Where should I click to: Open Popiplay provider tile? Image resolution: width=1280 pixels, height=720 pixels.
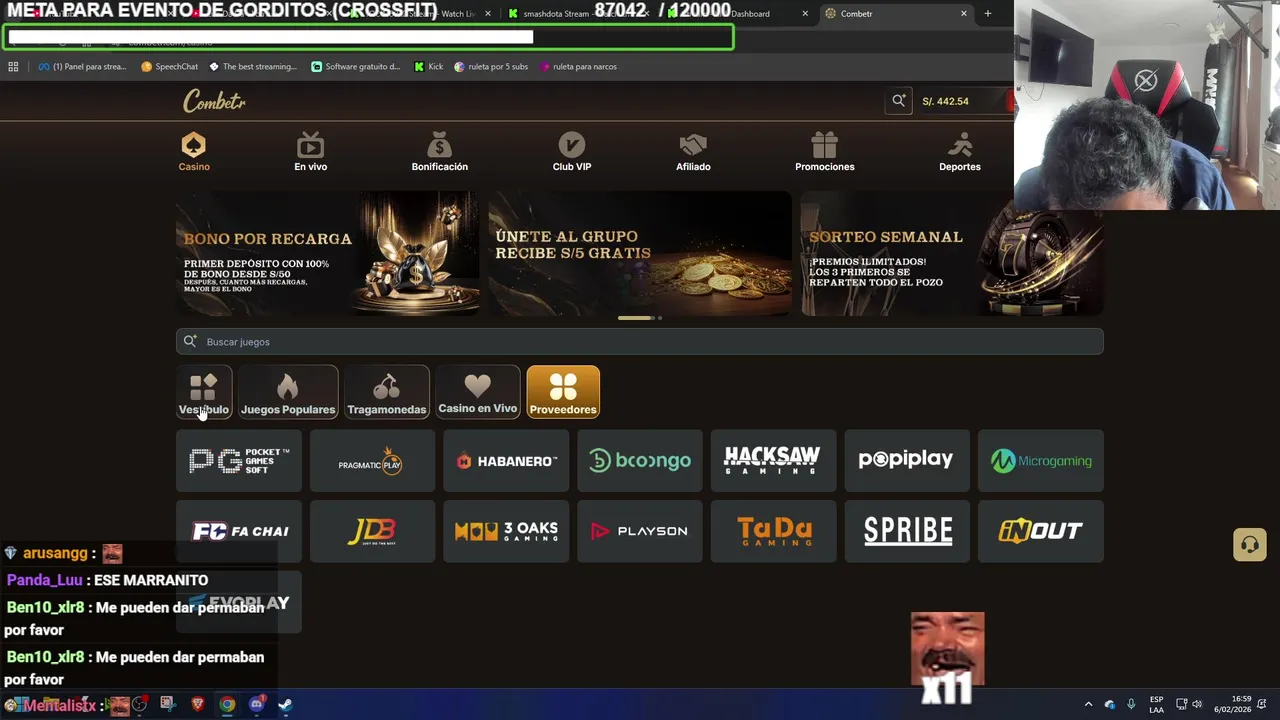pyautogui.click(x=907, y=461)
